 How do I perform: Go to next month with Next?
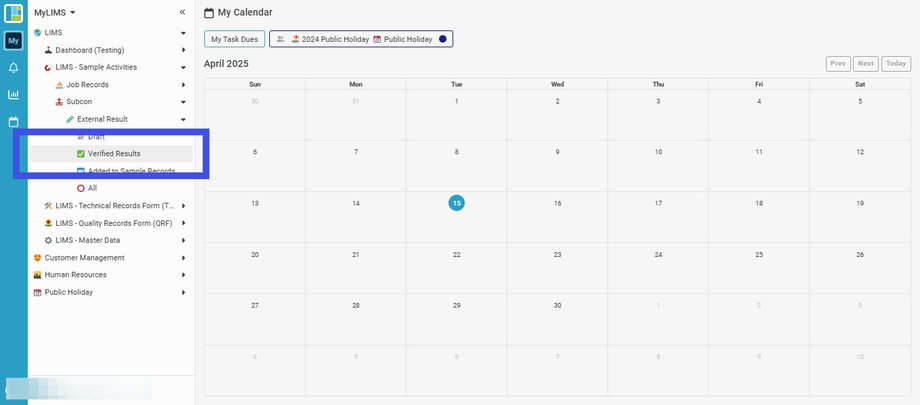point(865,63)
